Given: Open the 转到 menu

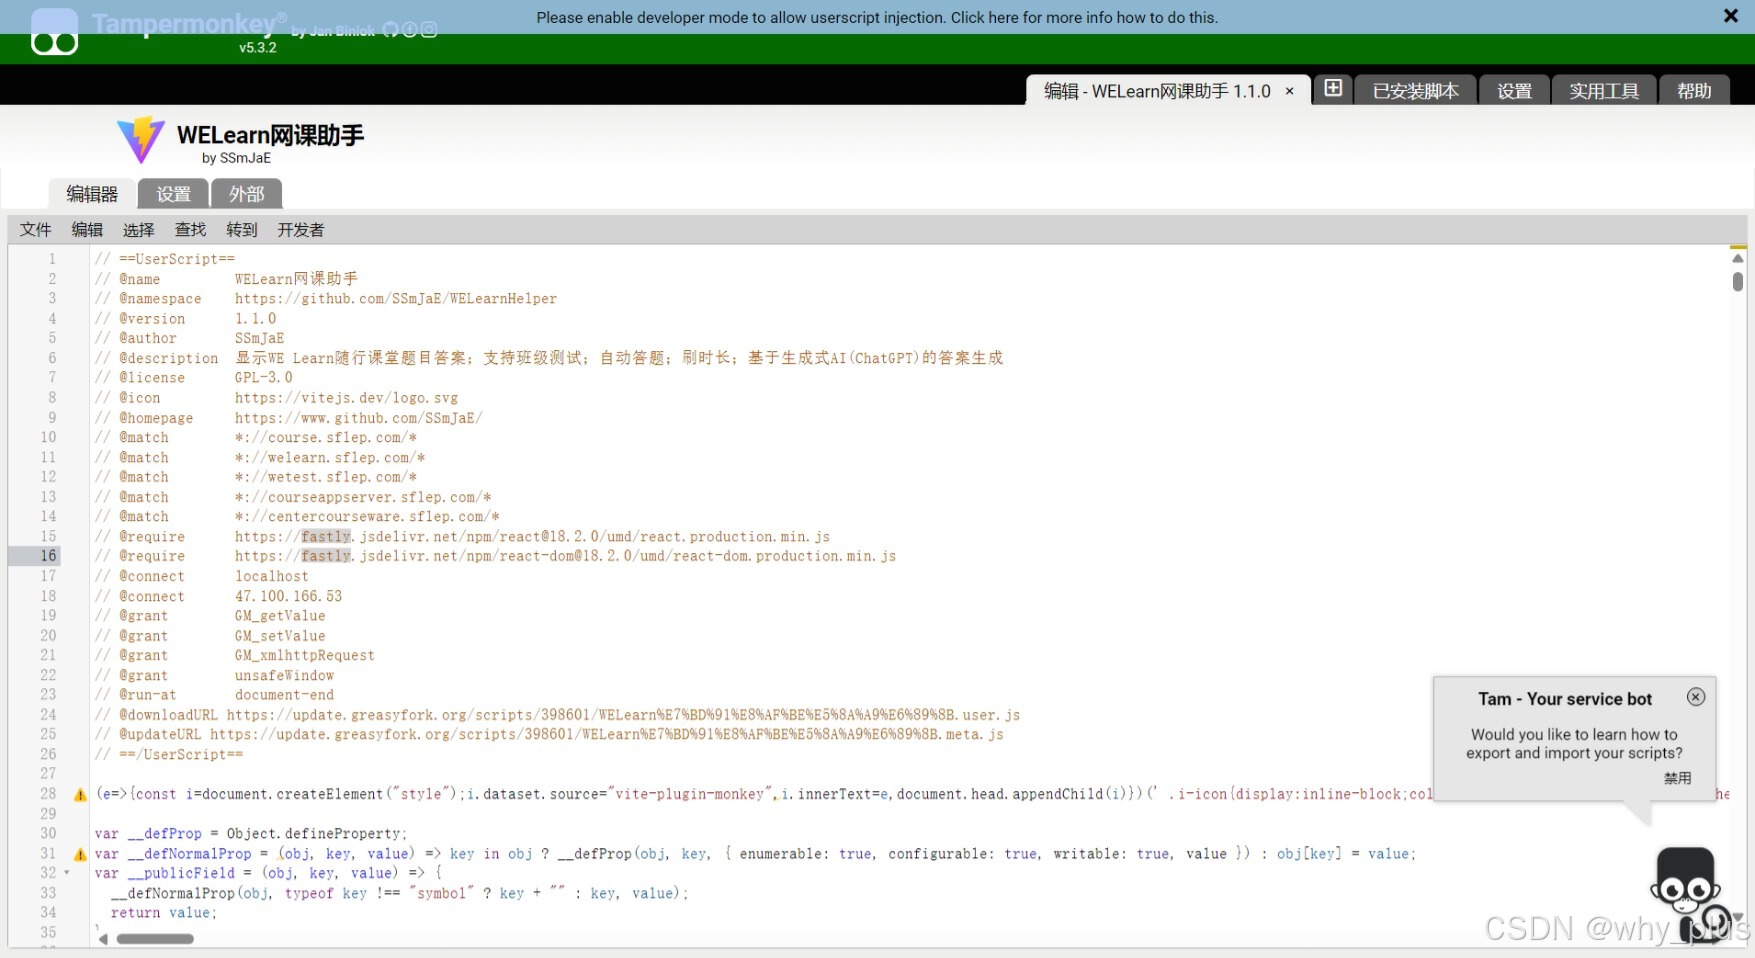Looking at the screenshot, I should [242, 230].
